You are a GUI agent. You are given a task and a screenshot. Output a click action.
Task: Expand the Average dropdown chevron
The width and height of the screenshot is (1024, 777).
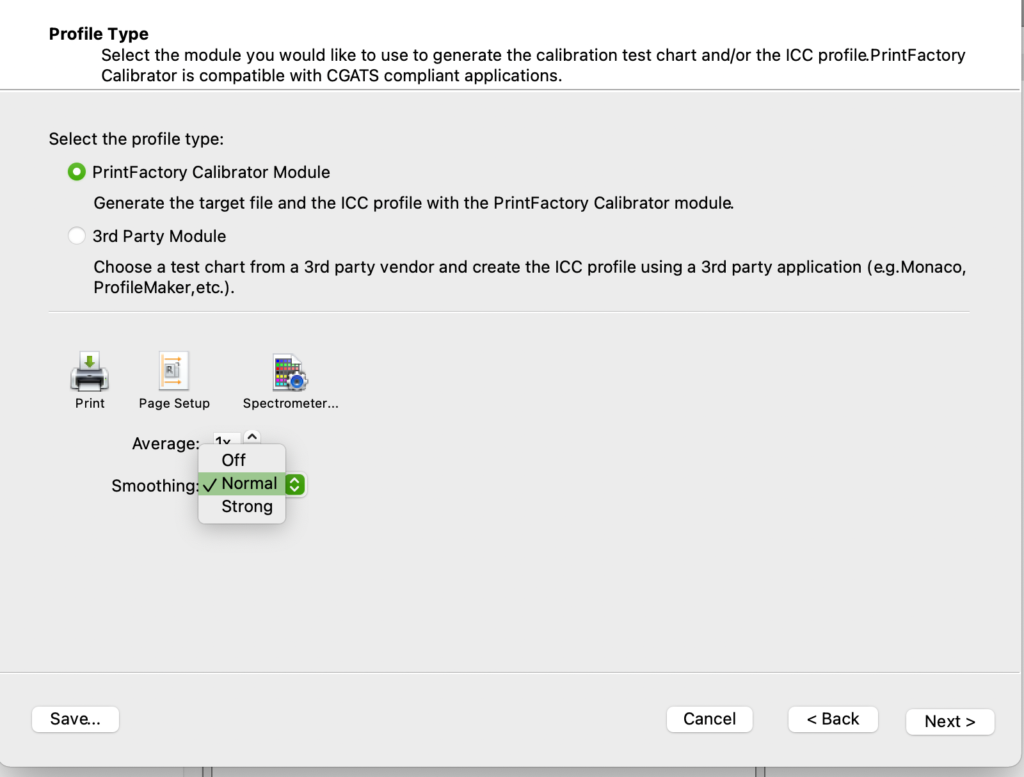(x=252, y=437)
